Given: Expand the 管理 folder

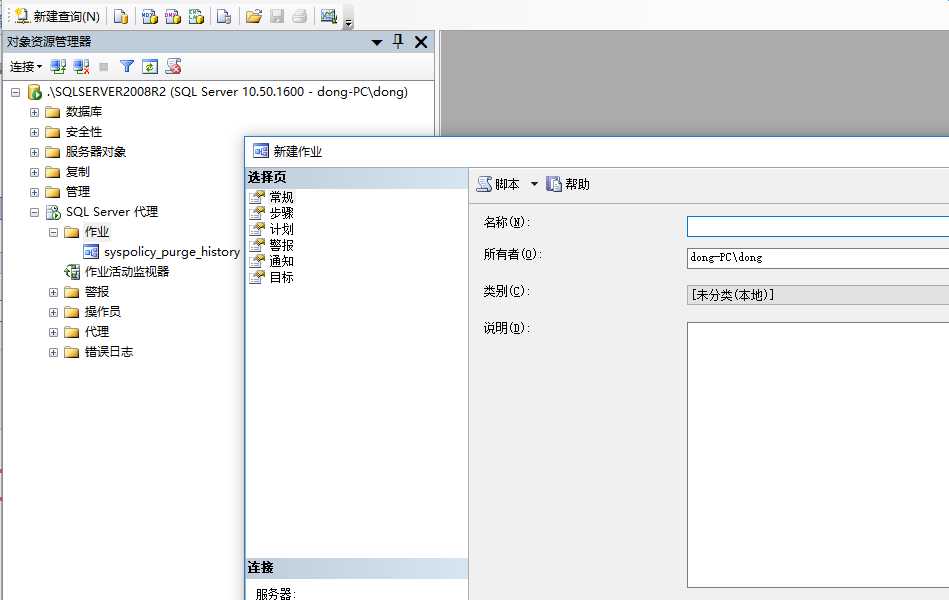Looking at the screenshot, I should pos(34,193).
